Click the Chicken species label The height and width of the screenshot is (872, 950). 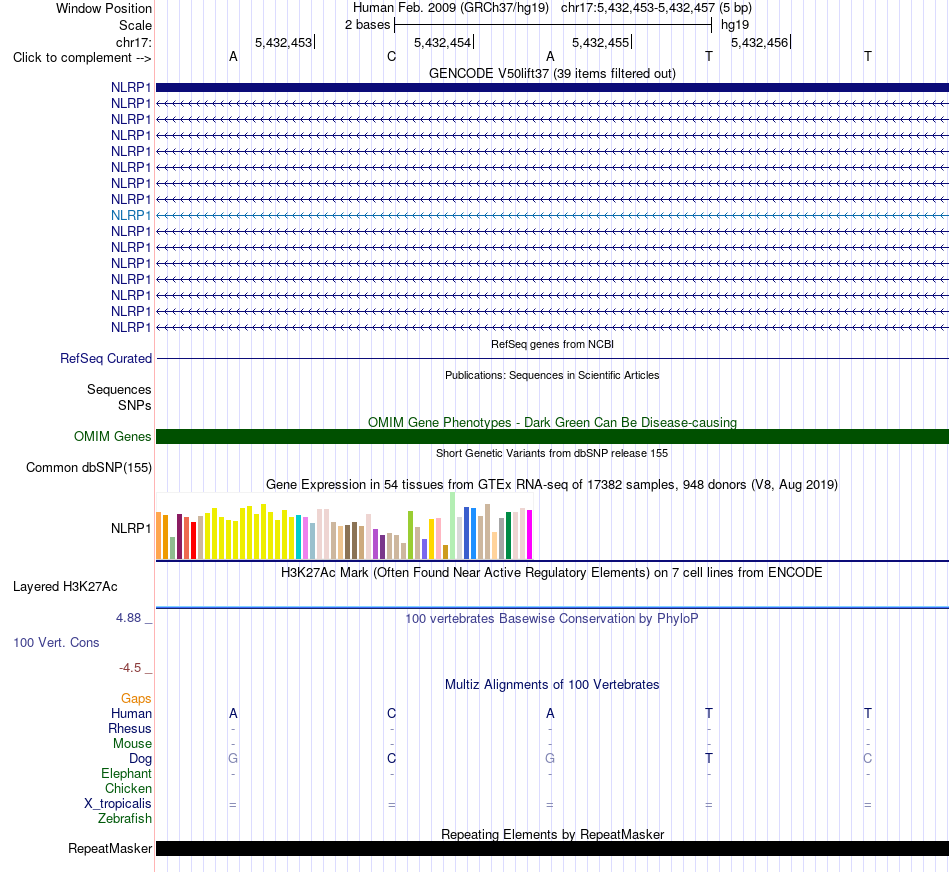click(128, 788)
